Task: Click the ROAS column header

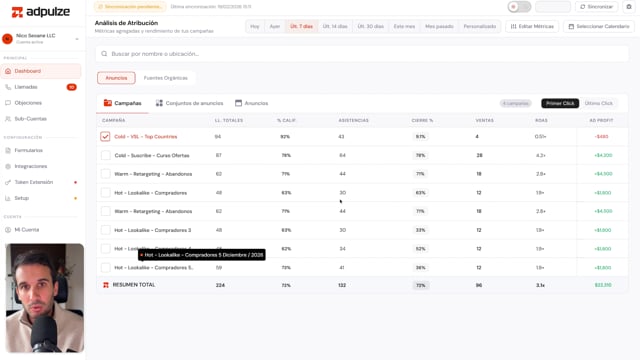Action: 541,120
